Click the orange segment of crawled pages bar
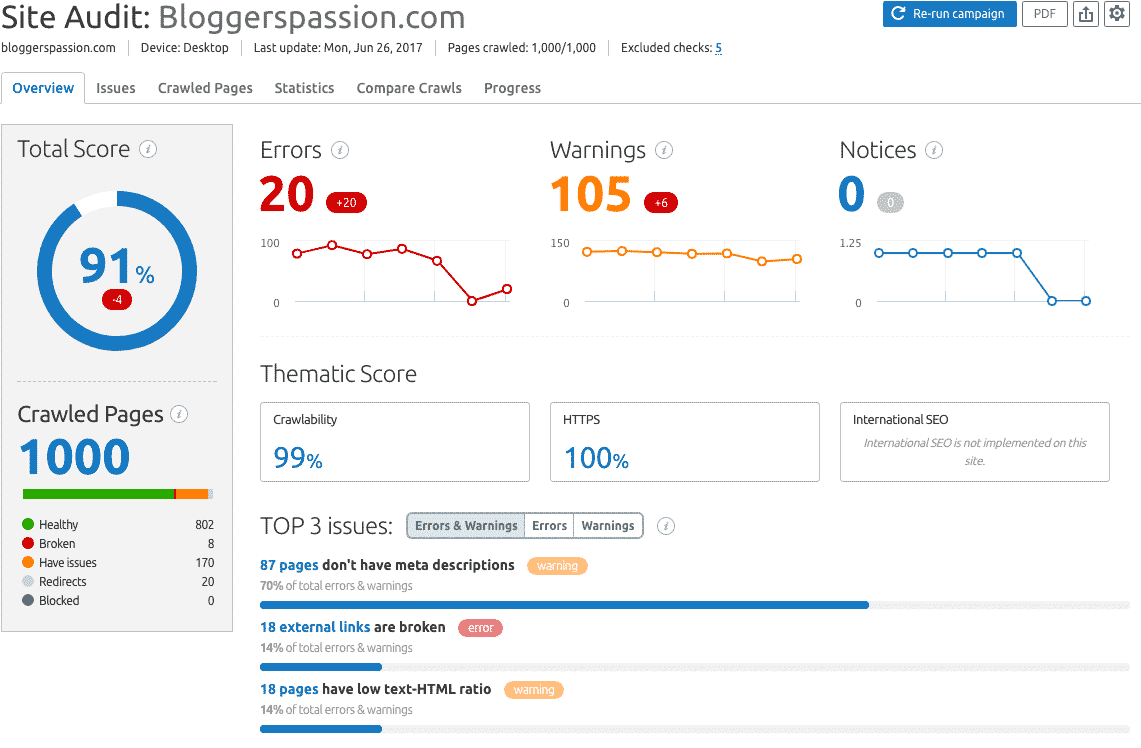1141x748 pixels. 193,494
